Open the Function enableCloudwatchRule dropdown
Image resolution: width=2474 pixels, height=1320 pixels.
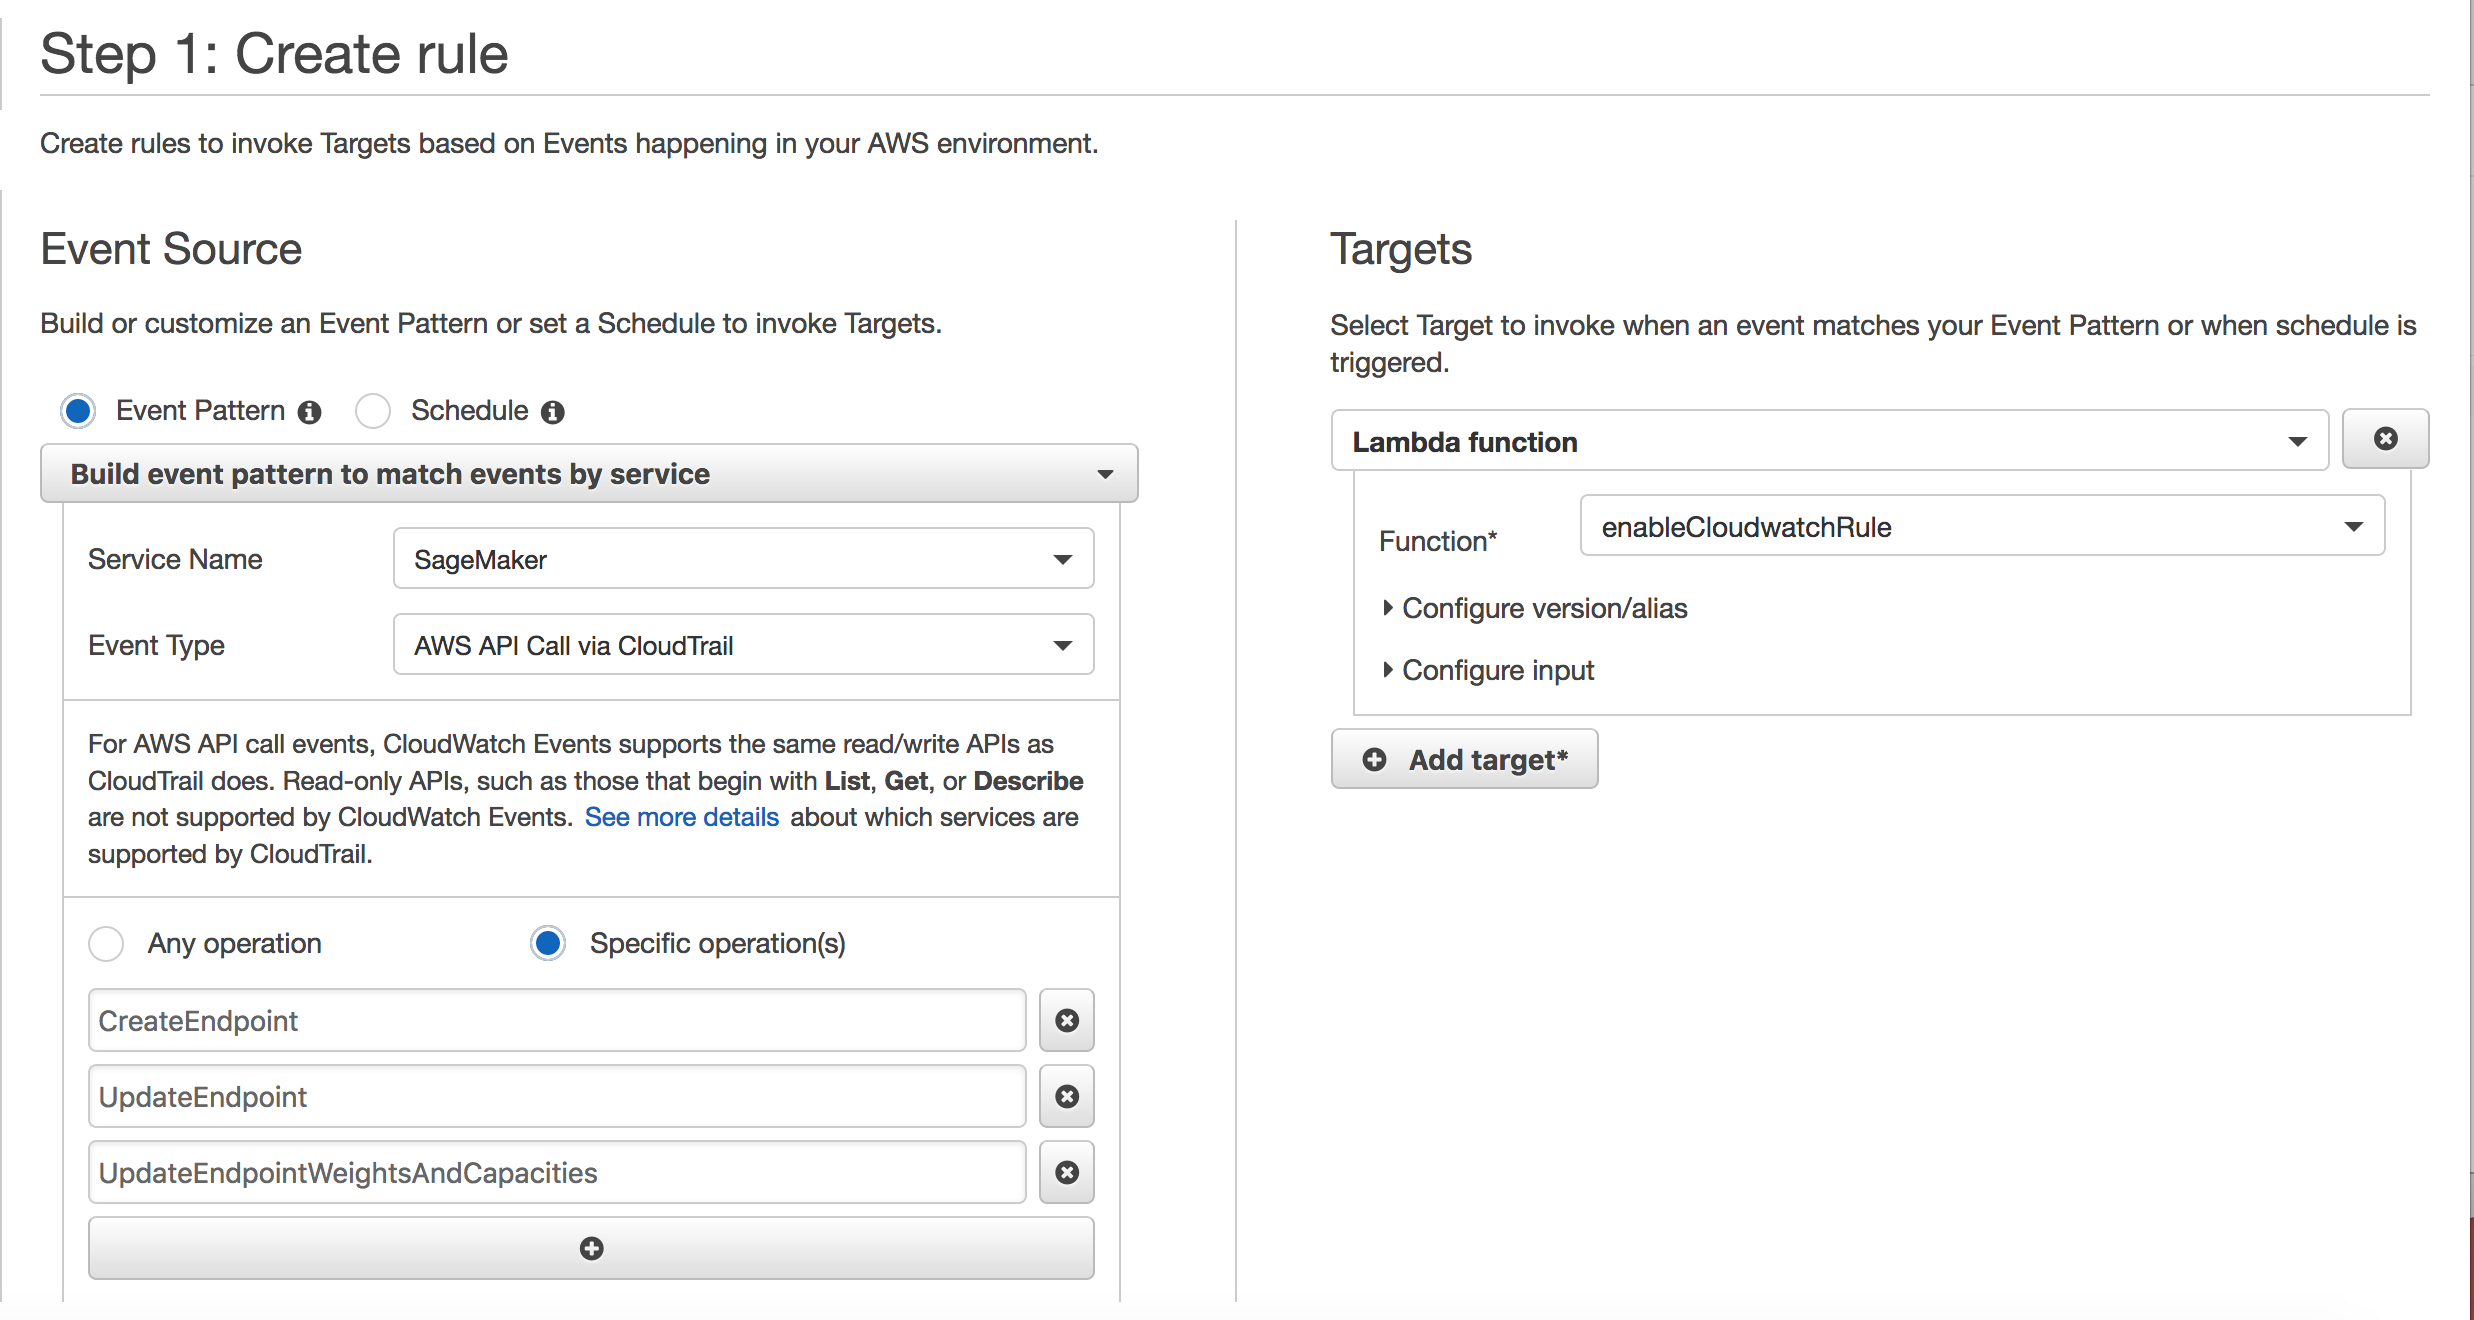[x=1982, y=527]
